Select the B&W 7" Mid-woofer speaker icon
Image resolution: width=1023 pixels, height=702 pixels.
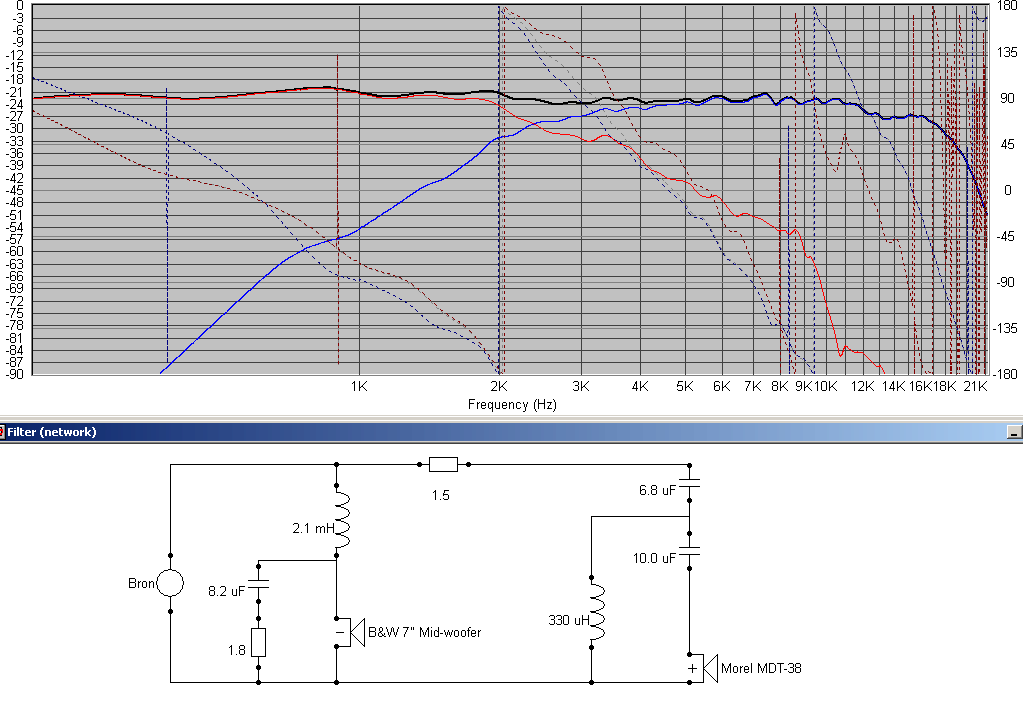(x=350, y=632)
